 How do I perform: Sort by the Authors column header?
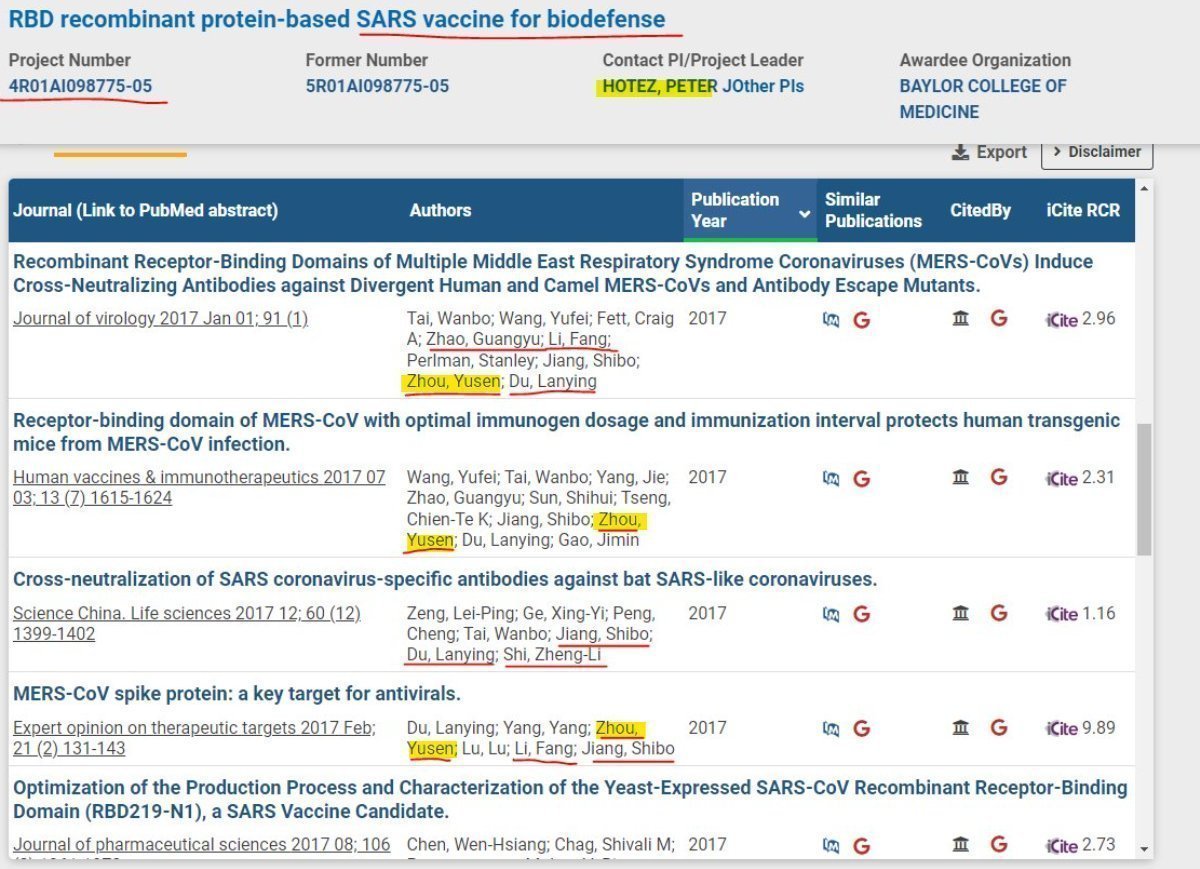(x=440, y=210)
